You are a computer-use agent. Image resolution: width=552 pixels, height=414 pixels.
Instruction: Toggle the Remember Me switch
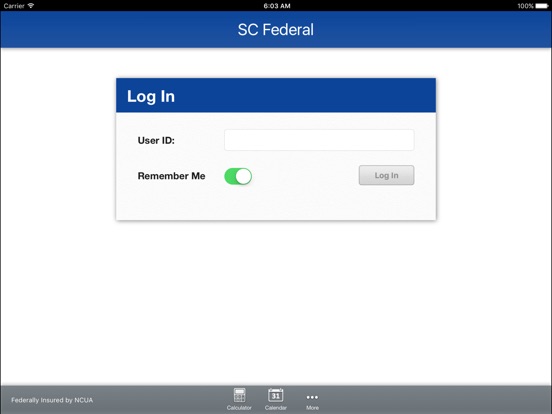point(238,176)
